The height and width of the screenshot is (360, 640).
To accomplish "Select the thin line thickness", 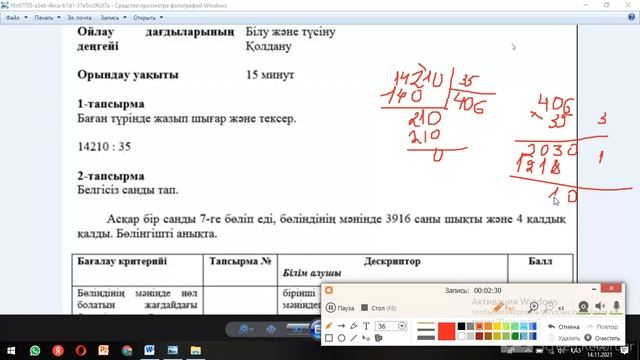I will click(x=426, y=323).
